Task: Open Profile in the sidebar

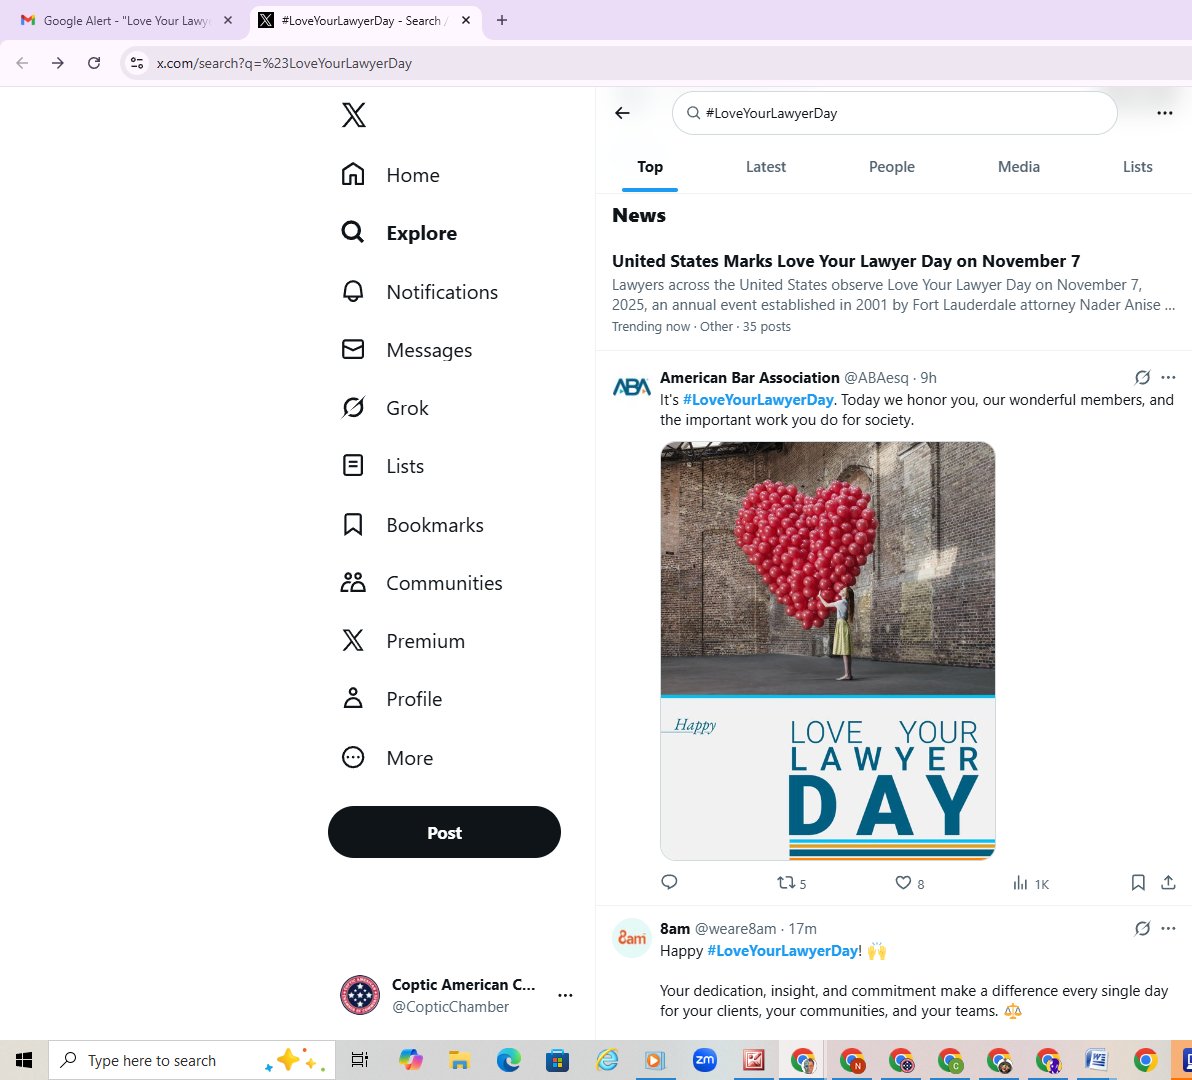Action: click(x=392, y=698)
